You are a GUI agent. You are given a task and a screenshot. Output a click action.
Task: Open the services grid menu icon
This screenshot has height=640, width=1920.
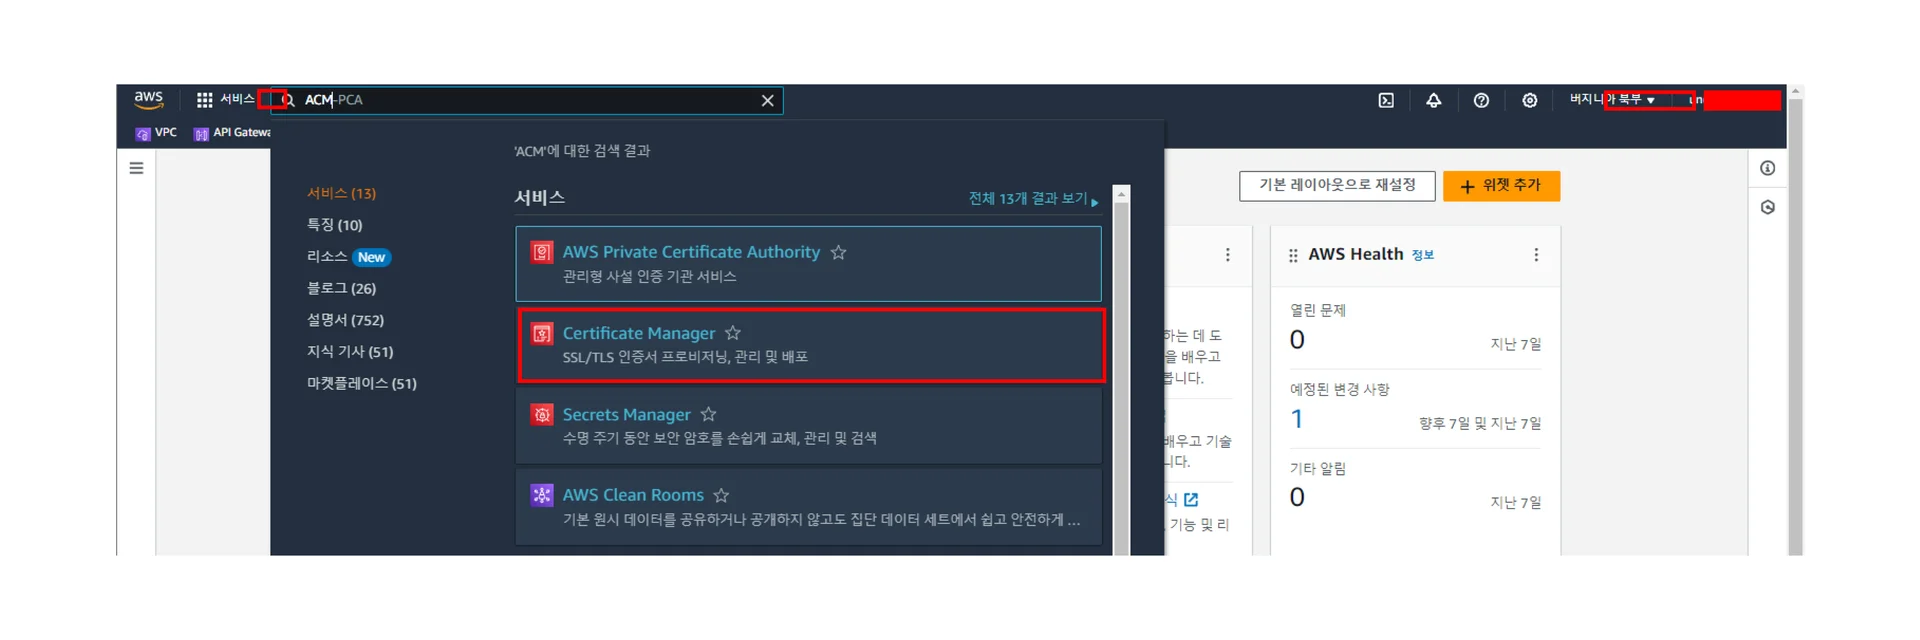click(x=204, y=100)
